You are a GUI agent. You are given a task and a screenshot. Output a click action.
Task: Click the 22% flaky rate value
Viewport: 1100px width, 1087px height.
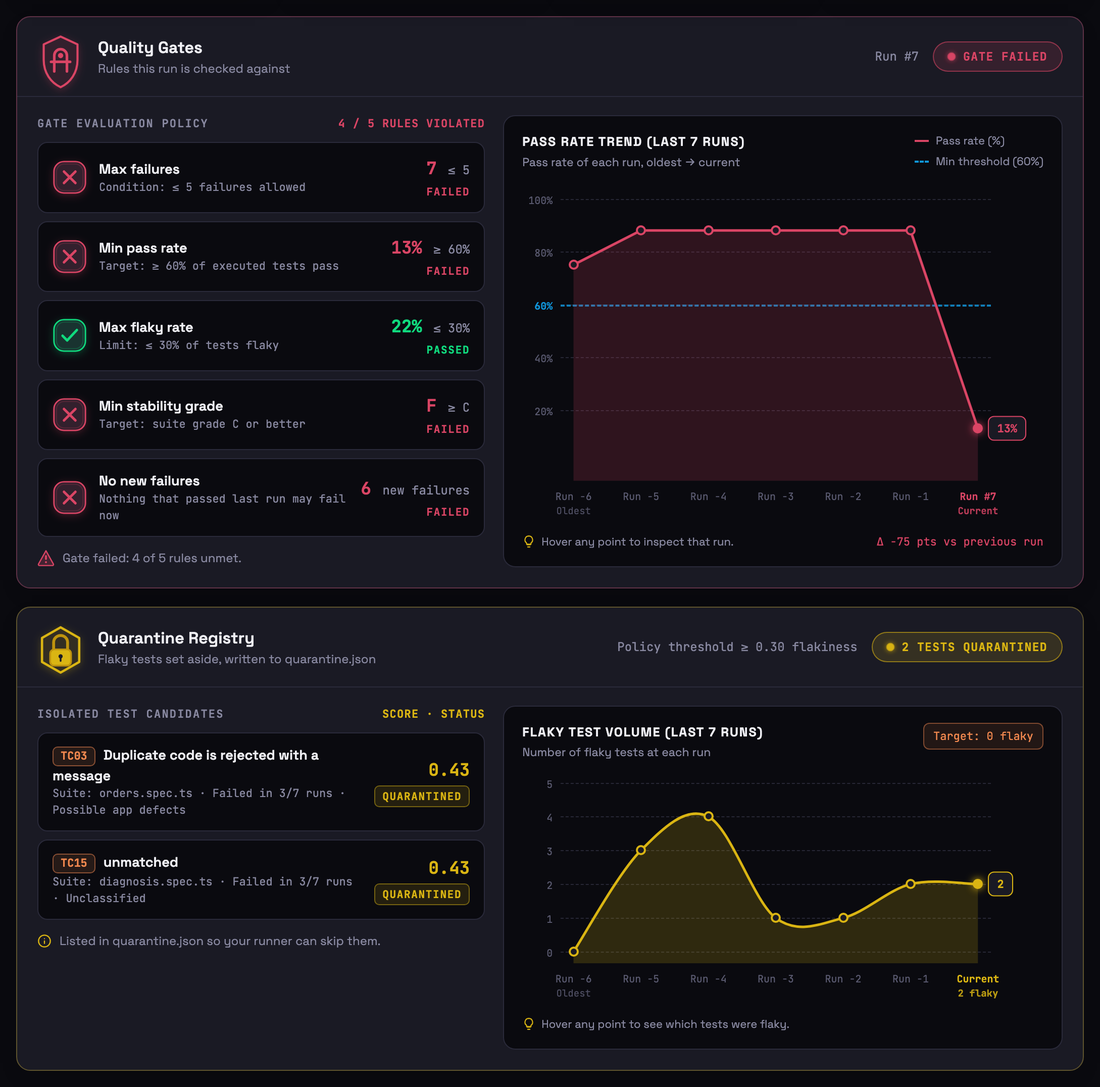(407, 326)
